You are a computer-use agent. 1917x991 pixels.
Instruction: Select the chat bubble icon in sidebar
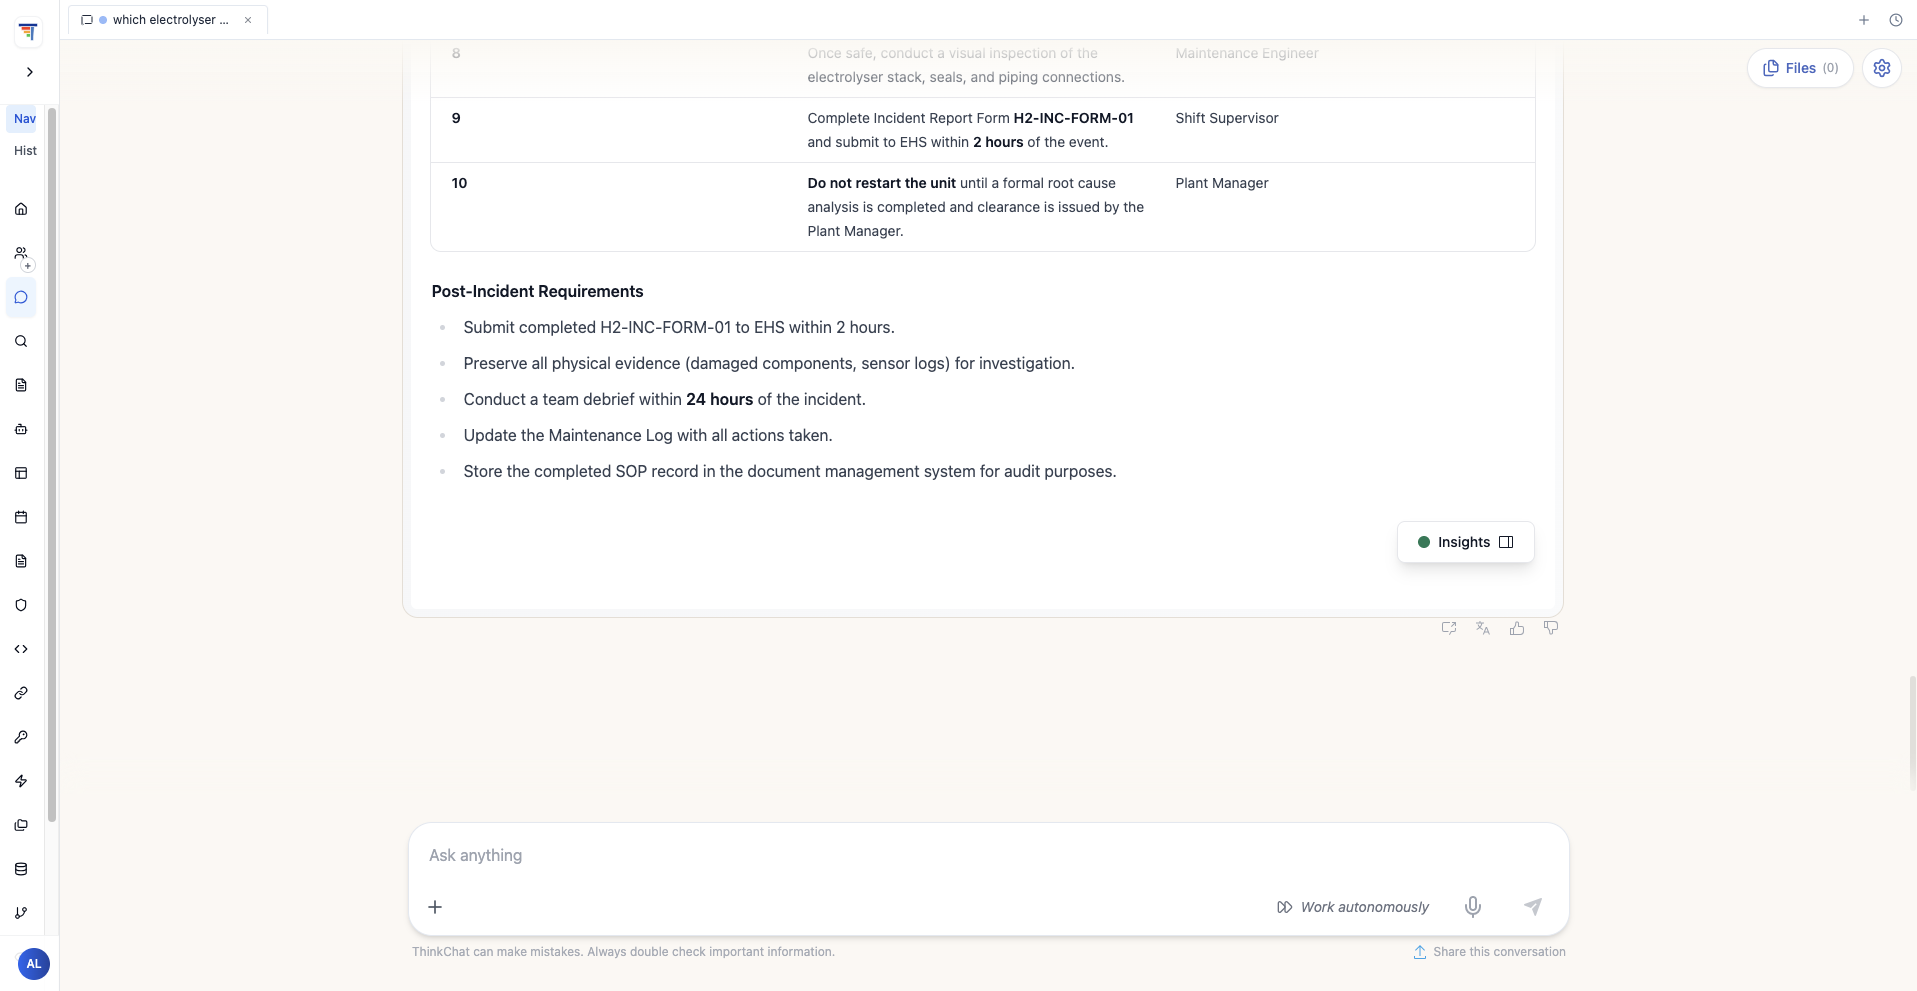click(x=21, y=297)
